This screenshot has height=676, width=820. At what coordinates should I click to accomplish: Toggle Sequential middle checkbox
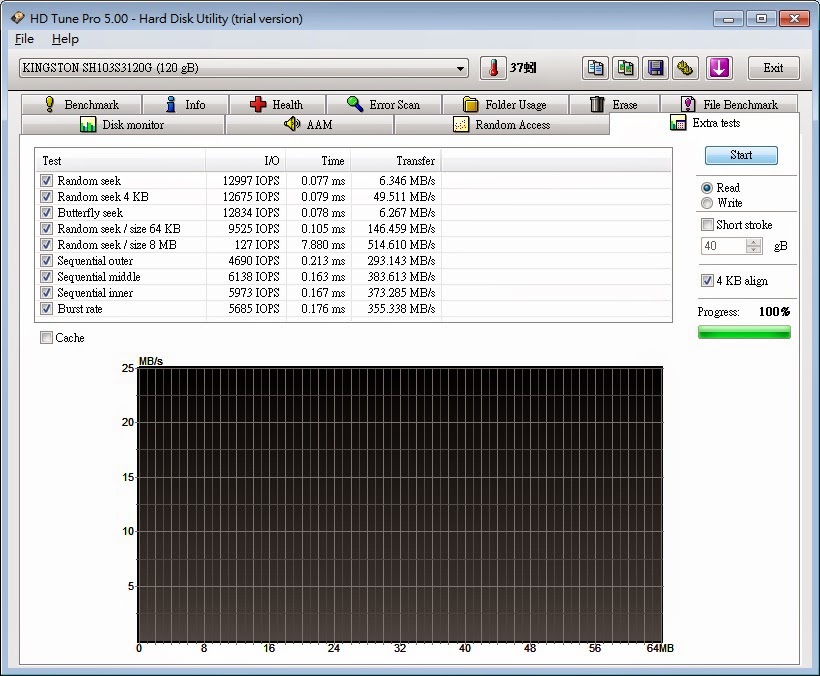46,277
